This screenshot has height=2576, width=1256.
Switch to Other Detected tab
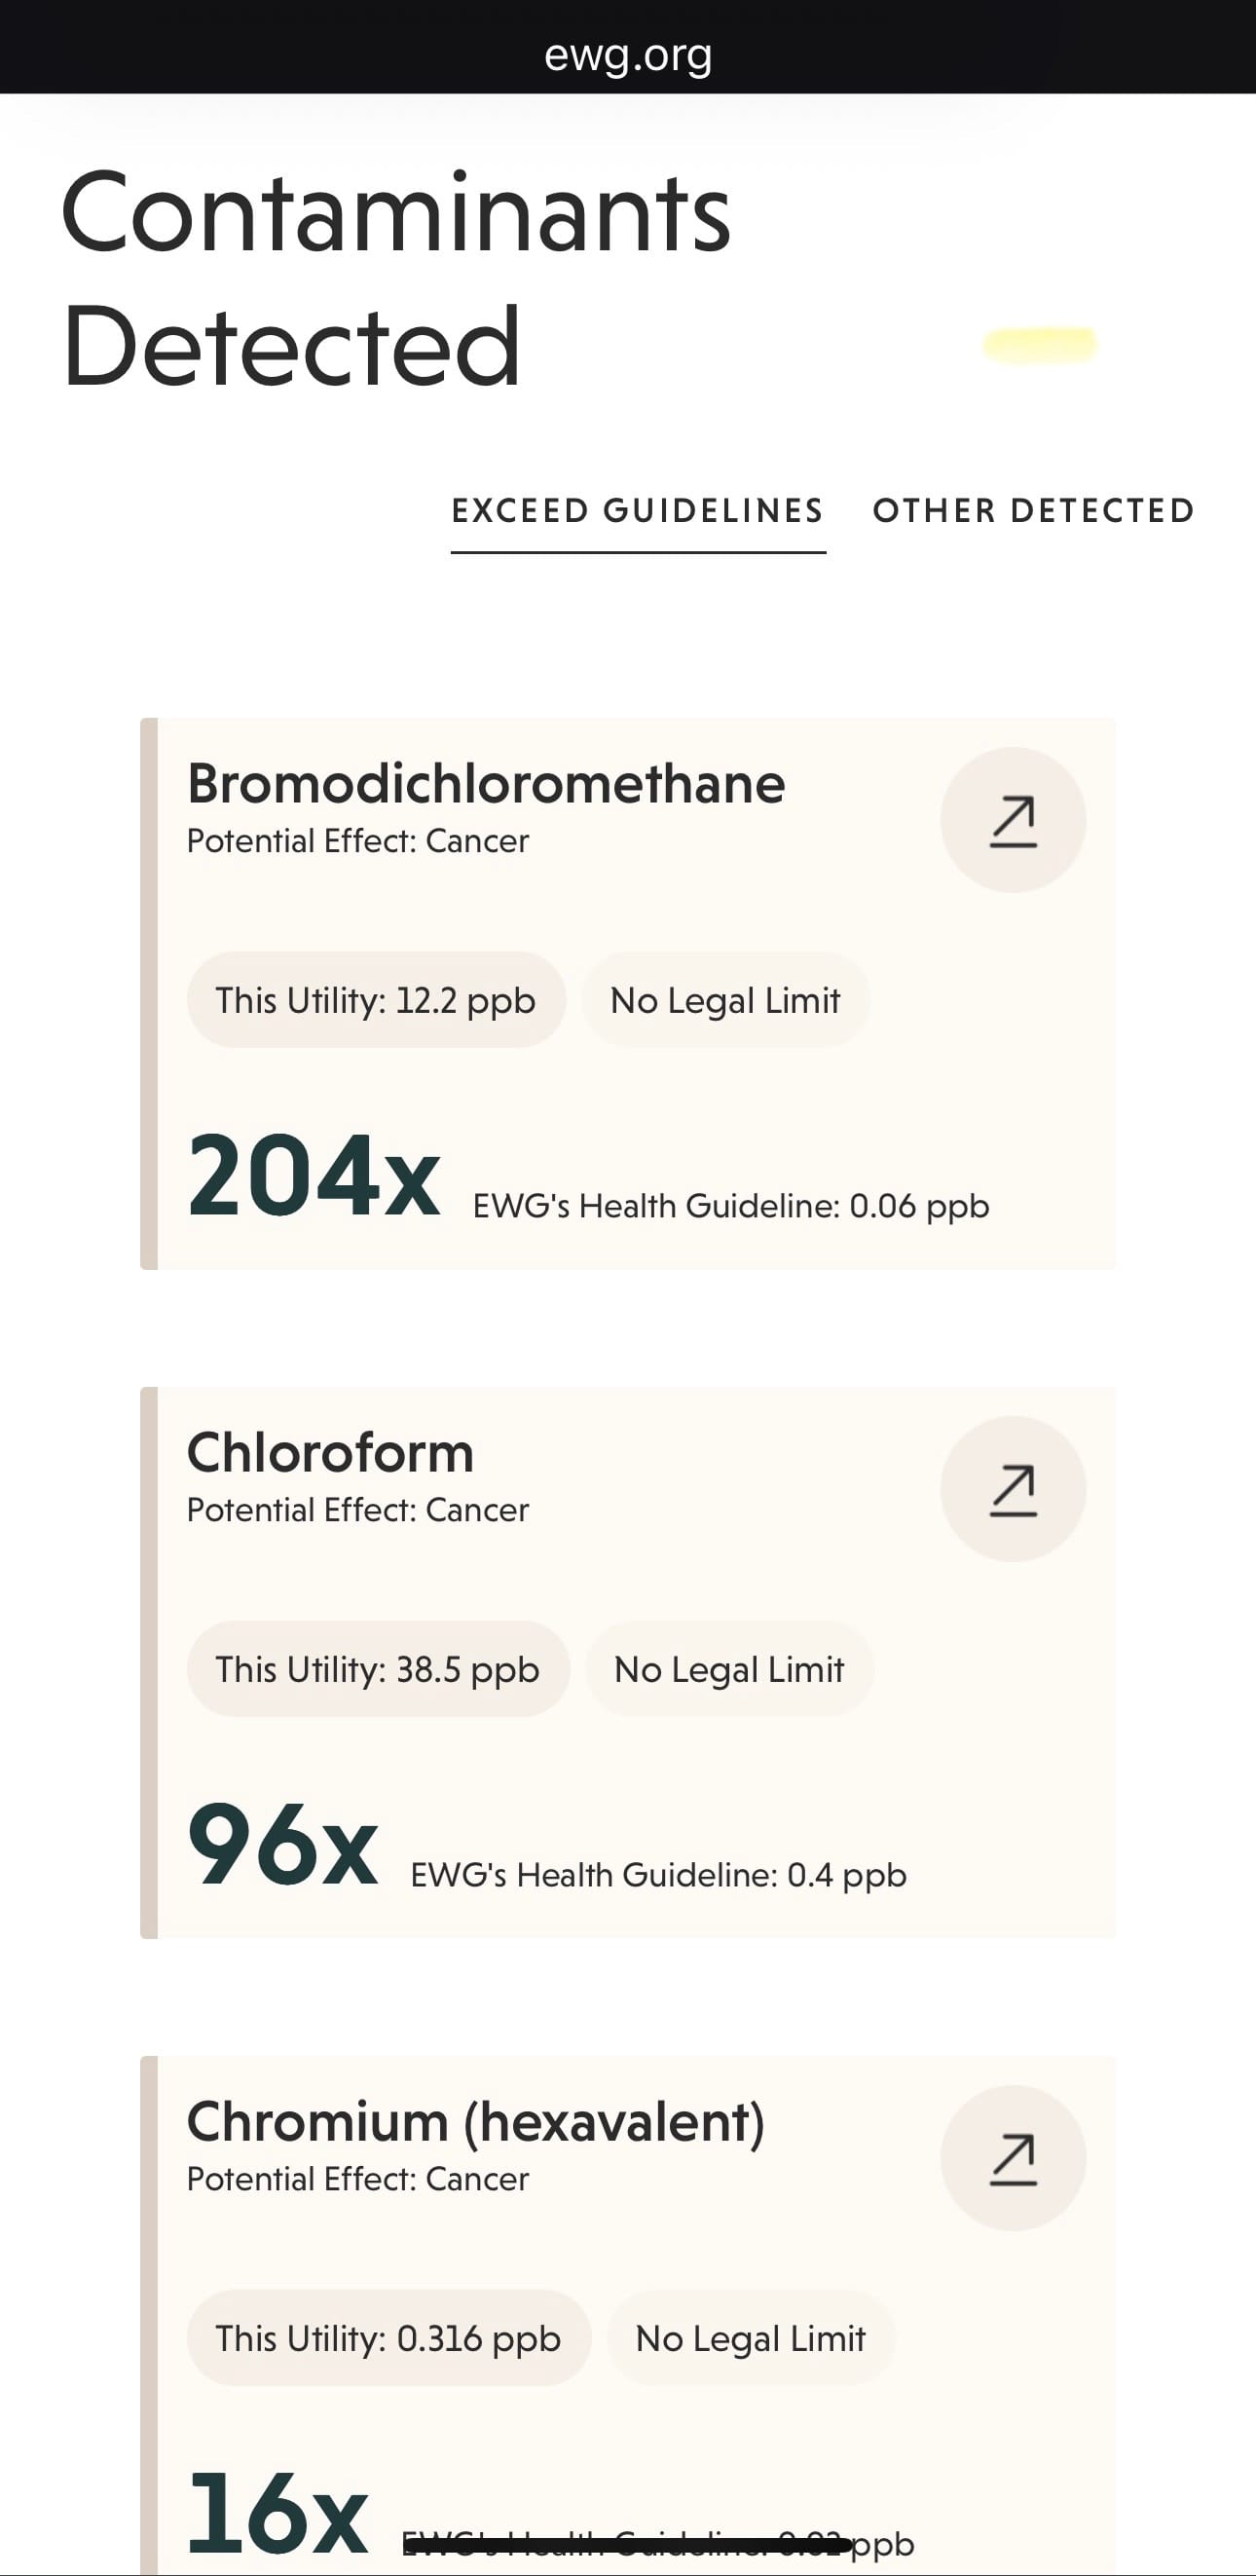[x=1034, y=512]
